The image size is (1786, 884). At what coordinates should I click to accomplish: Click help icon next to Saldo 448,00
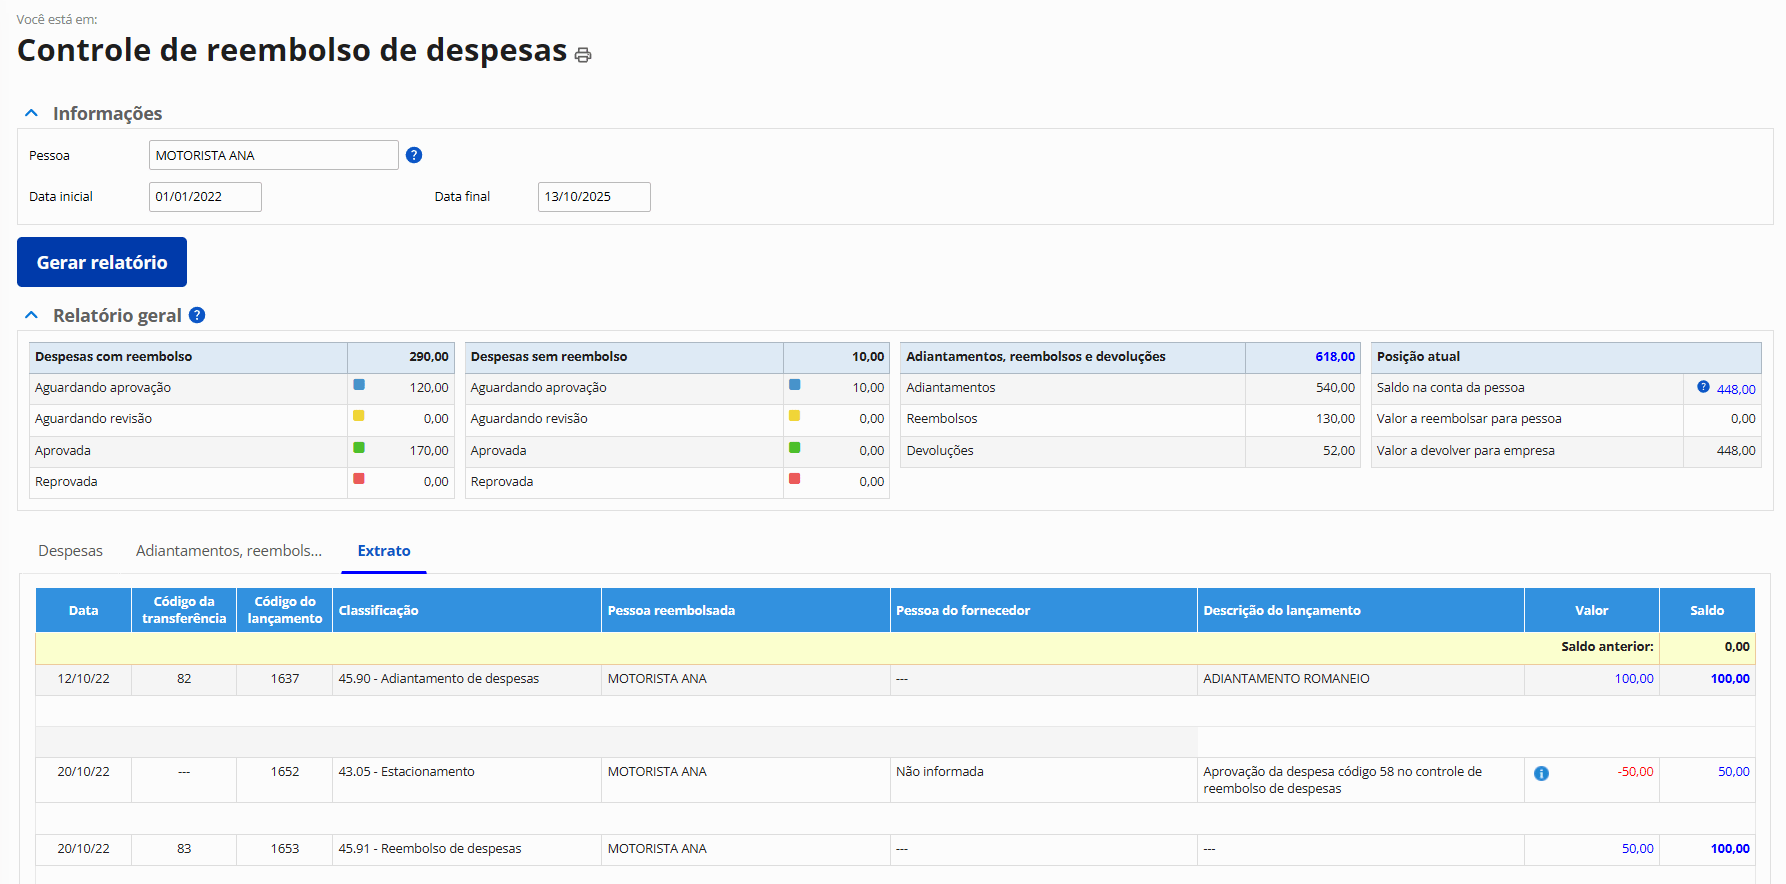click(x=1703, y=387)
